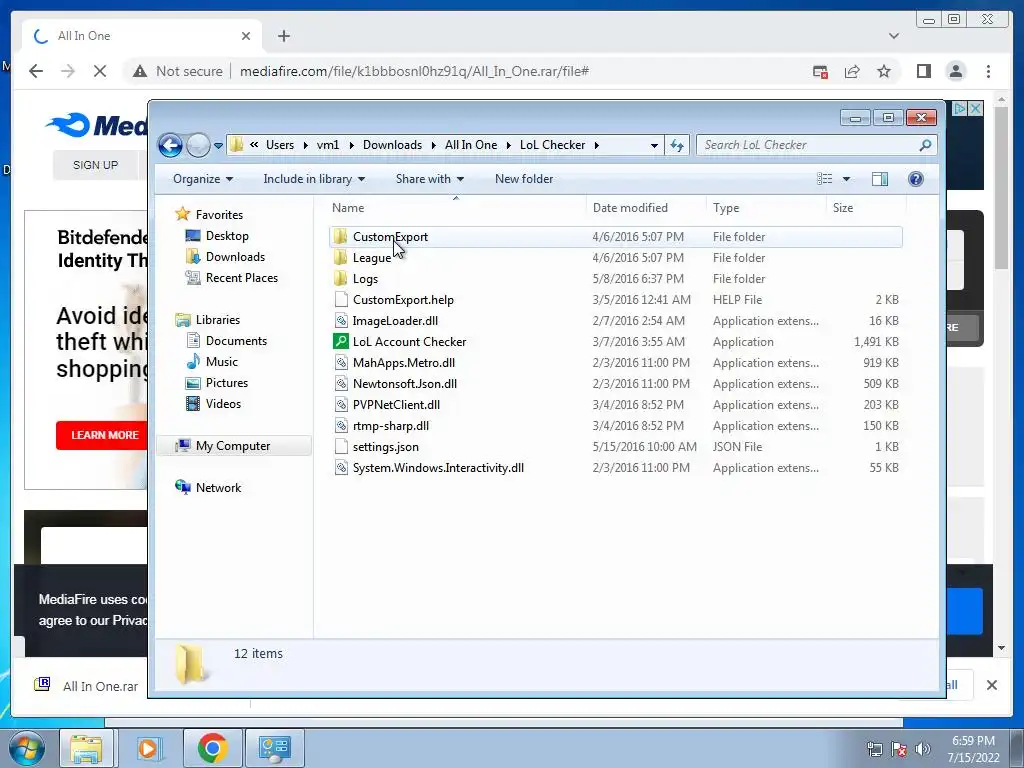
Task: Click LEARN MORE ad button
Action: 104,435
